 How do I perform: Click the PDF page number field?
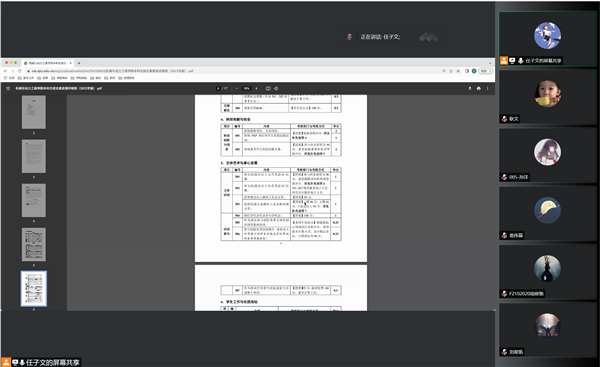[218, 88]
